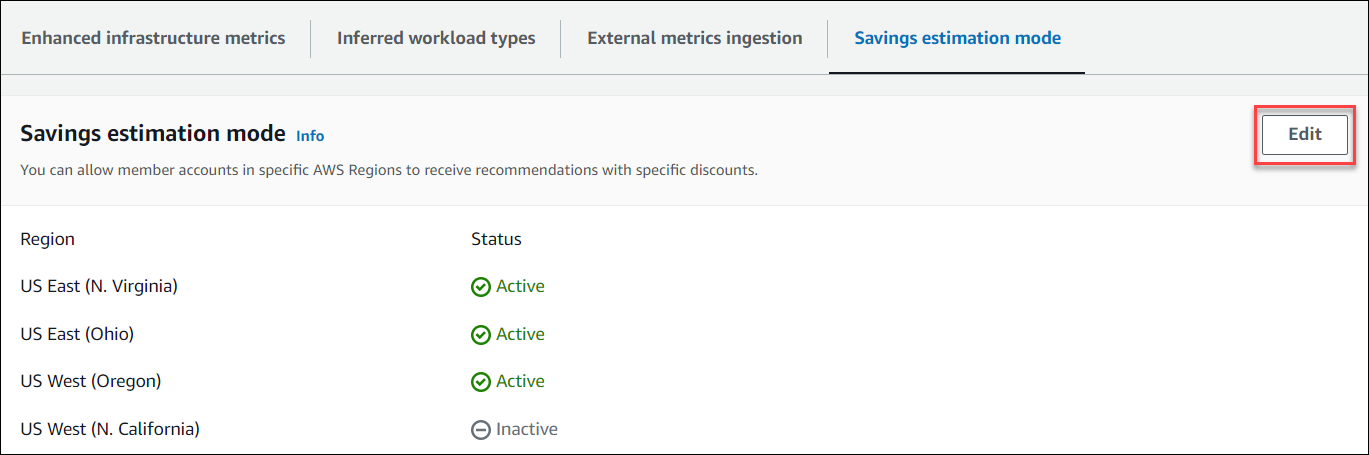Click green checkmark icon for US East (N. Virginia)
The width and height of the screenshot is (1369, 455).
point(481,287)
